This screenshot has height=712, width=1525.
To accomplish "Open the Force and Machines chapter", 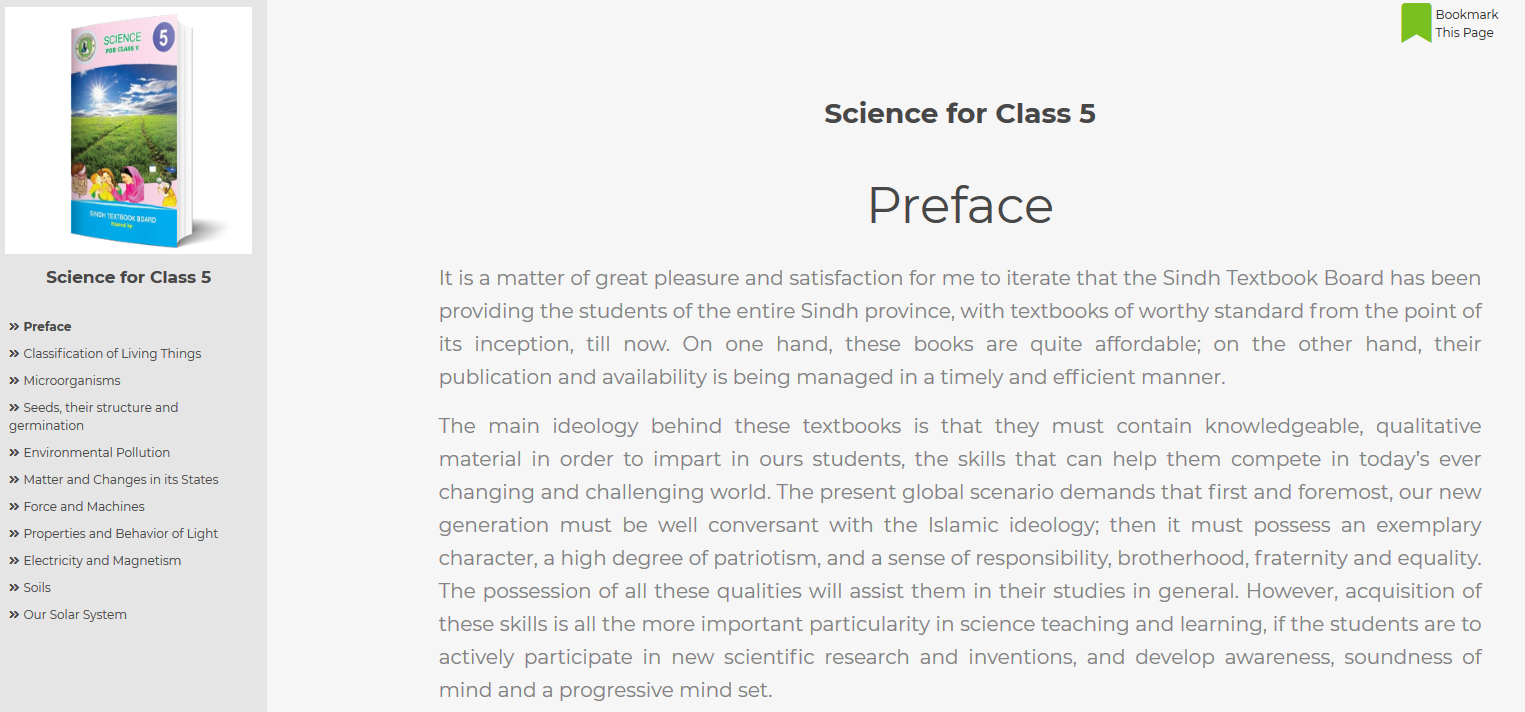I will pyautogui.click(x=84, y=506).
